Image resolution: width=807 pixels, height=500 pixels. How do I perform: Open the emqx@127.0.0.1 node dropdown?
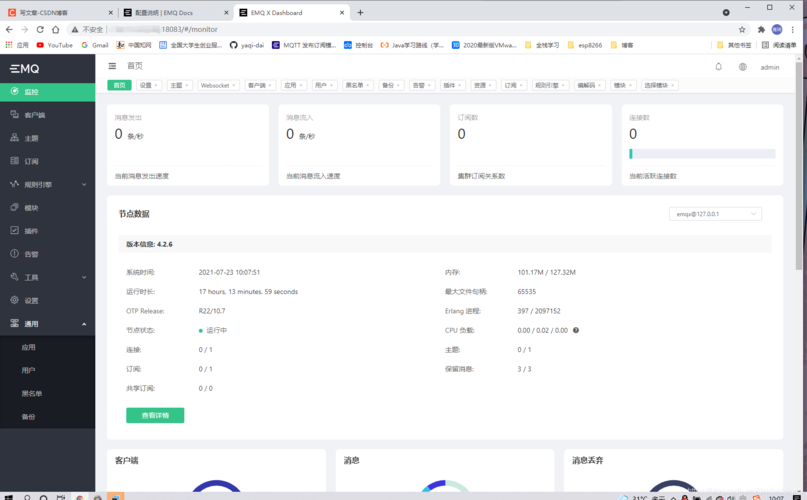coord(715,214)
